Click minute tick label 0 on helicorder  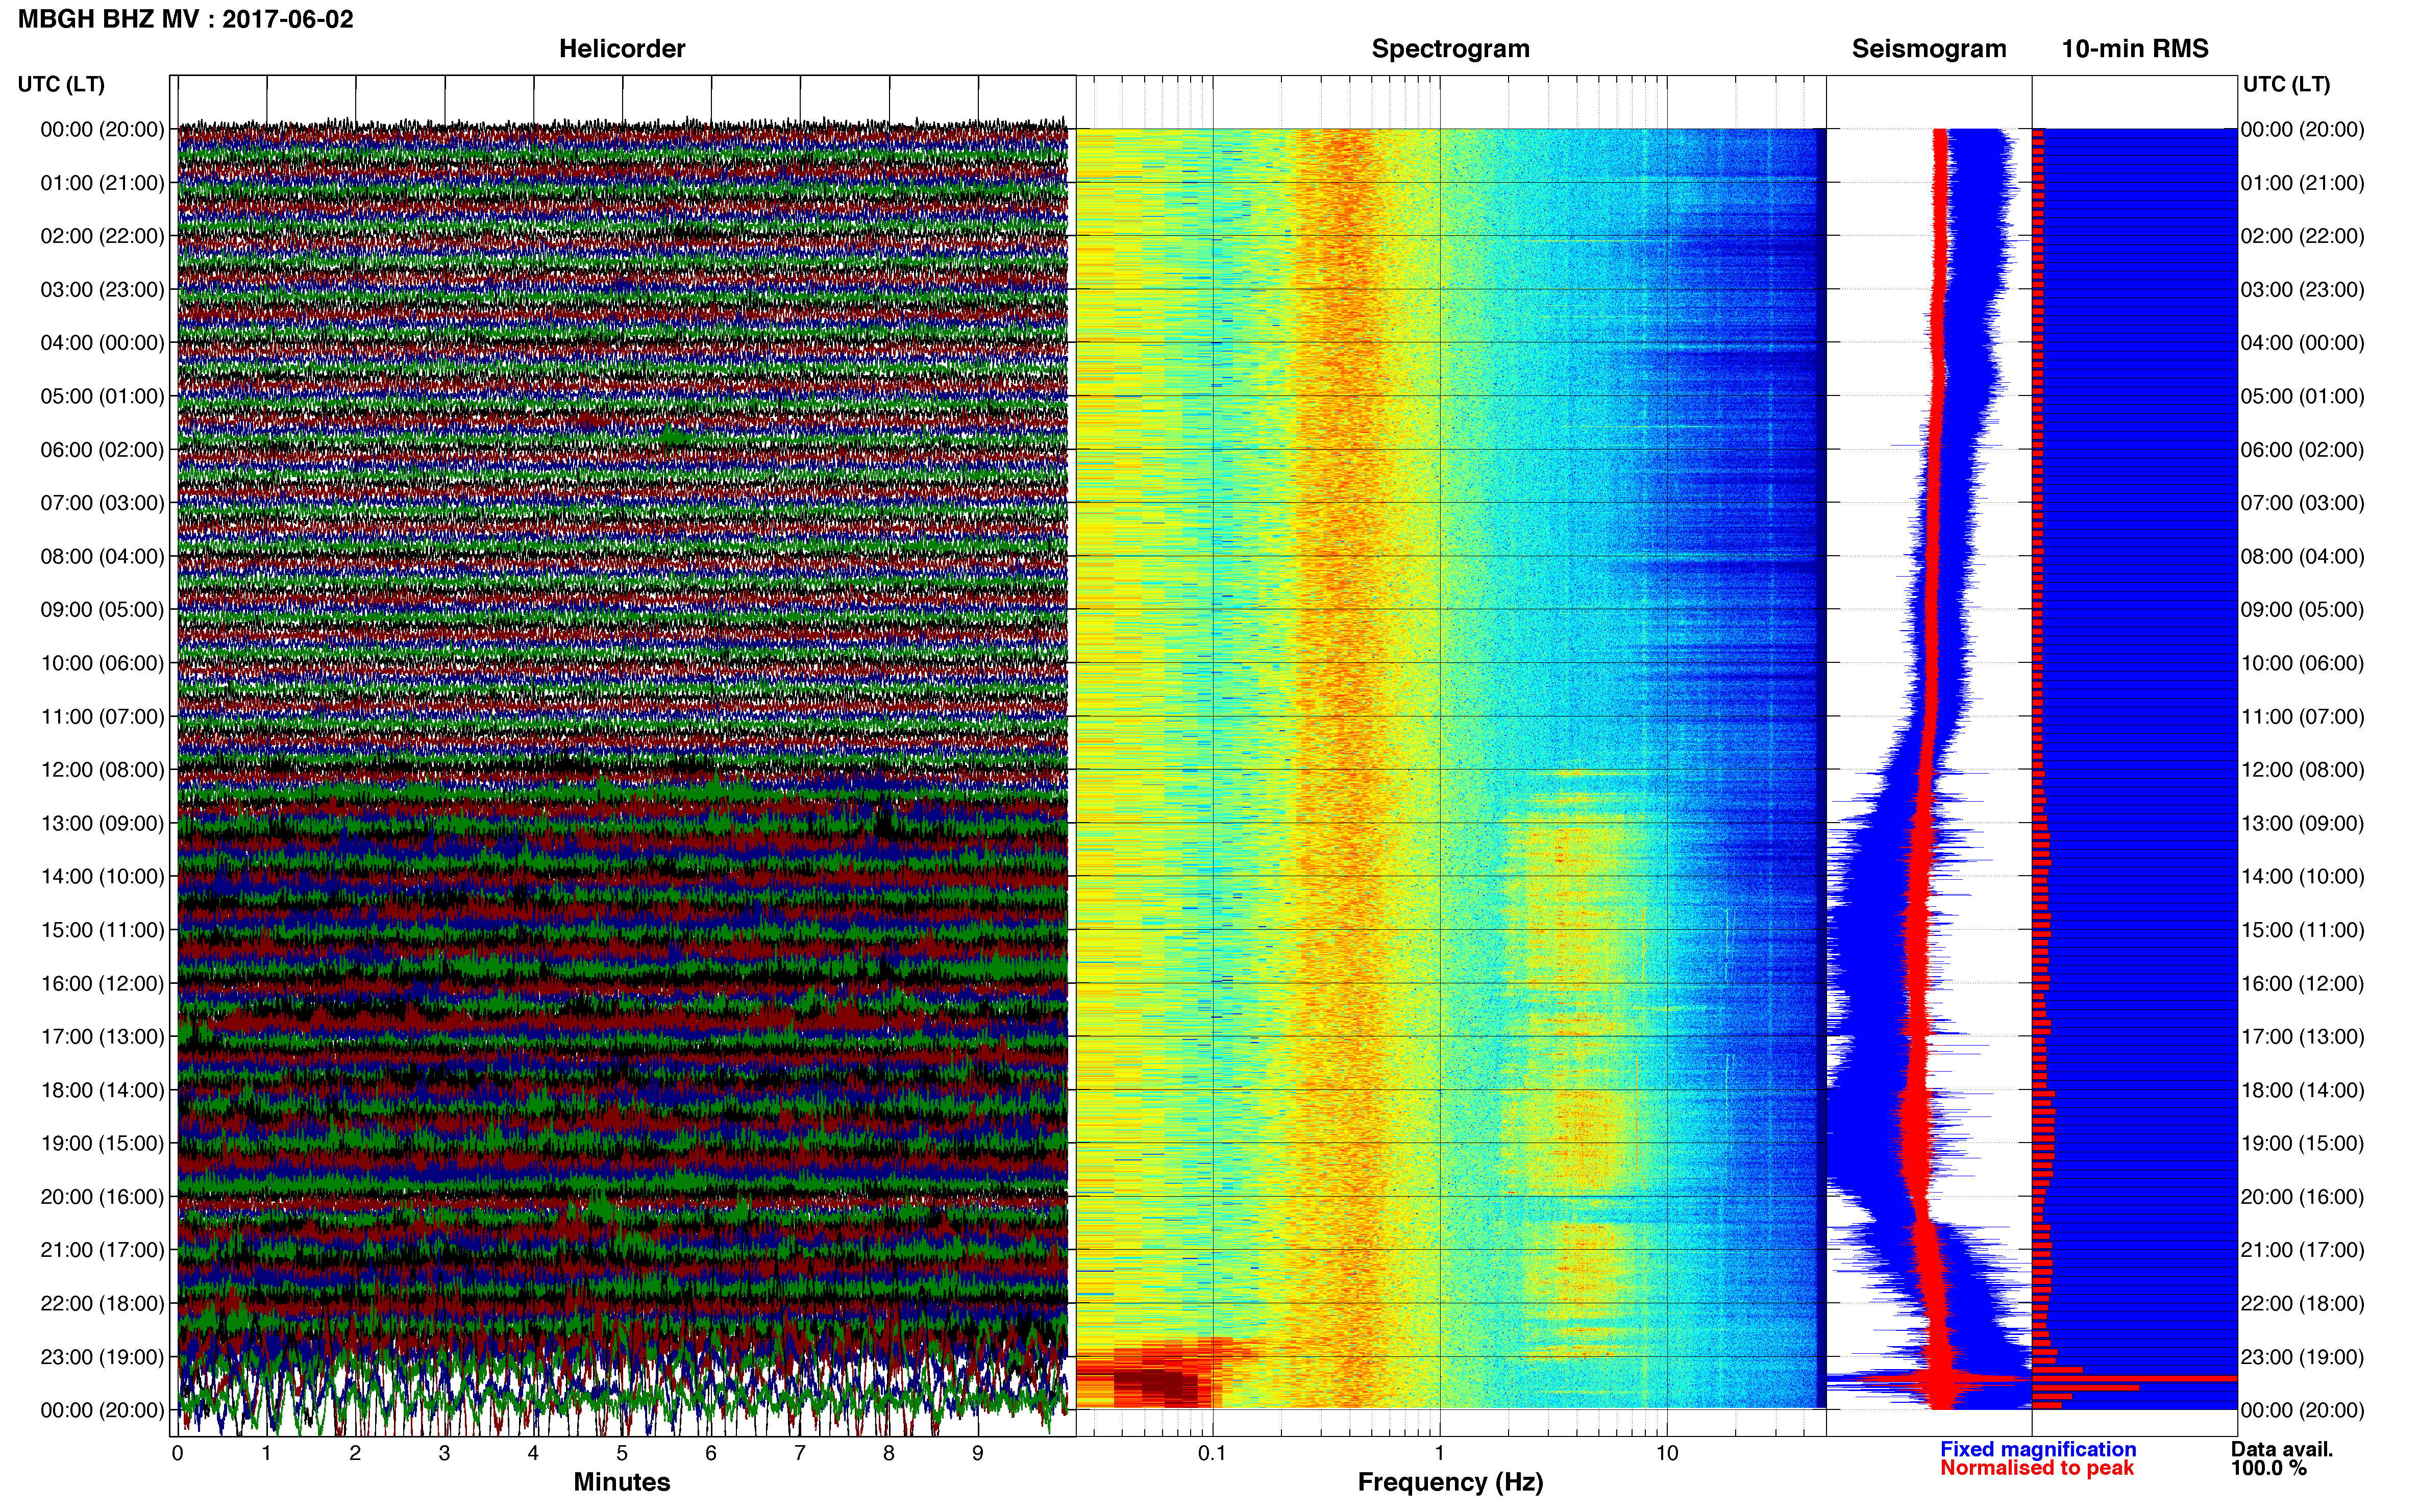click(x=178, y=1453)
